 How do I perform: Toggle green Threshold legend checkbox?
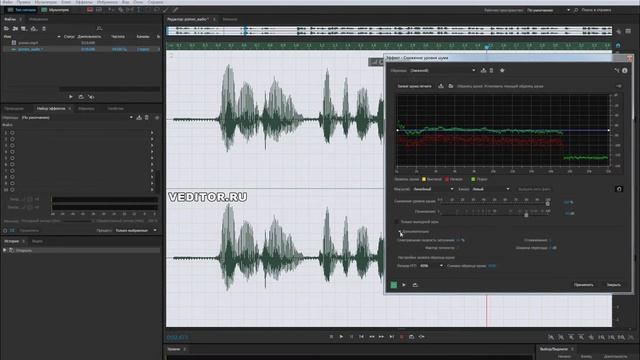coord(473,179)
